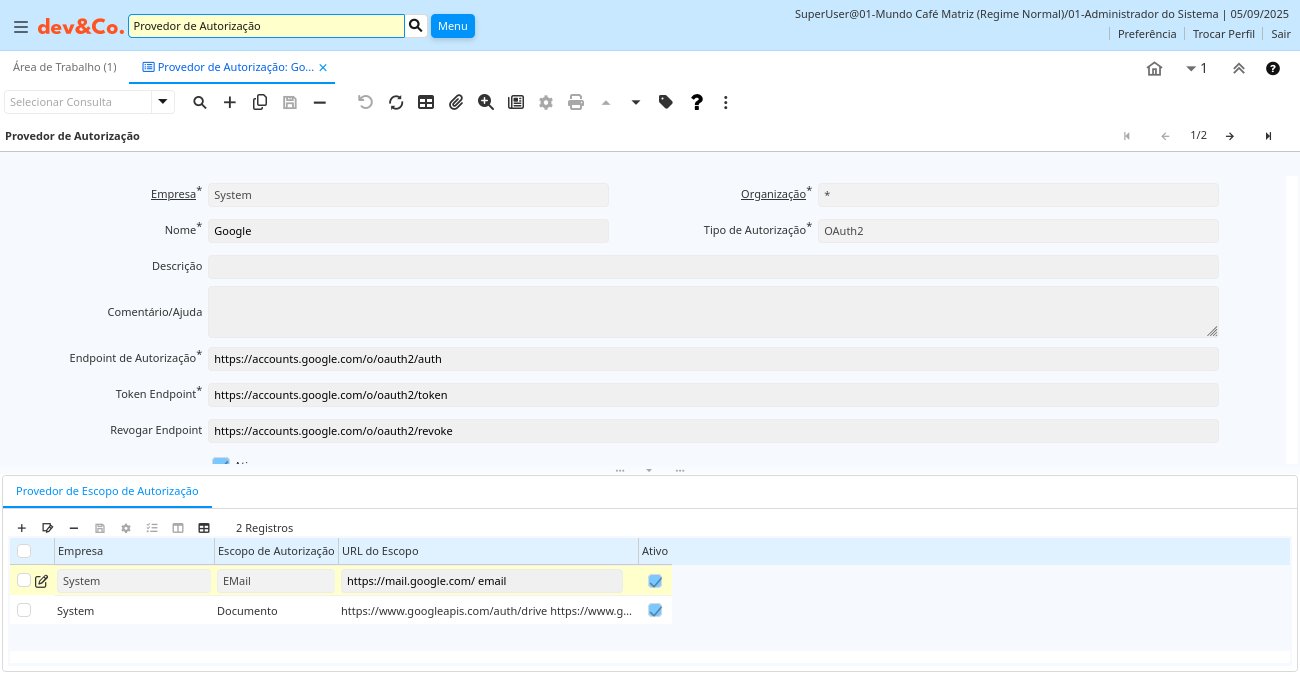Click the Zoom Across magnifier-plus icon
This screenshot has width=1300, height=674.
[x=486, y=102]
